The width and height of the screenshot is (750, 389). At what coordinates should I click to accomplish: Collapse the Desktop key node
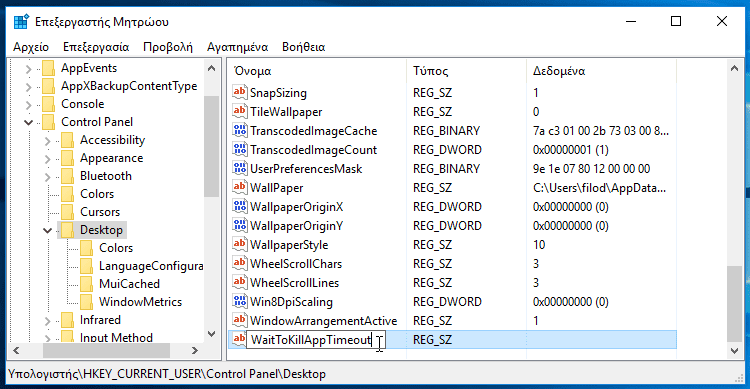click(47, 231)
